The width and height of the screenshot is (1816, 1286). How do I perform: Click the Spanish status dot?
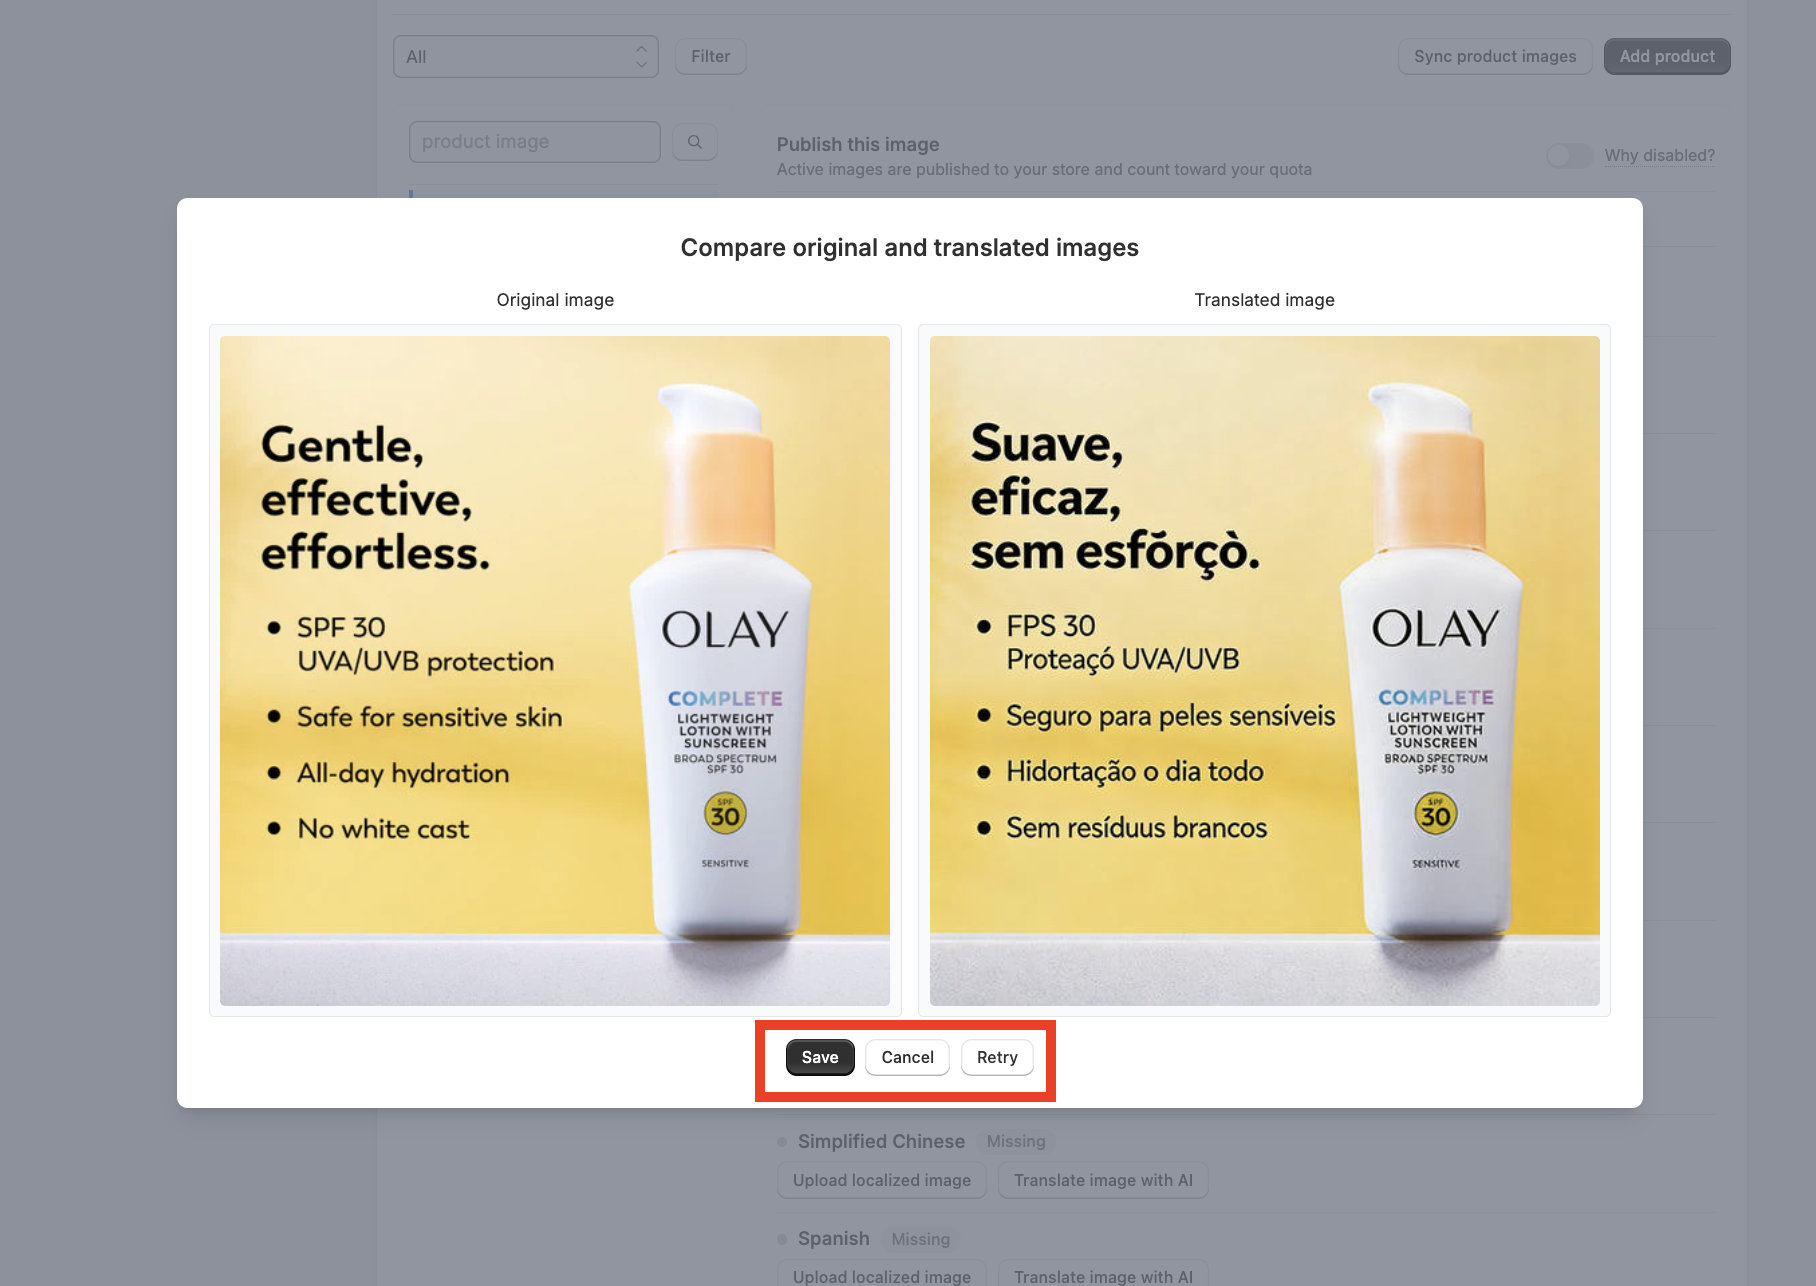click(x=783, y=1240)
